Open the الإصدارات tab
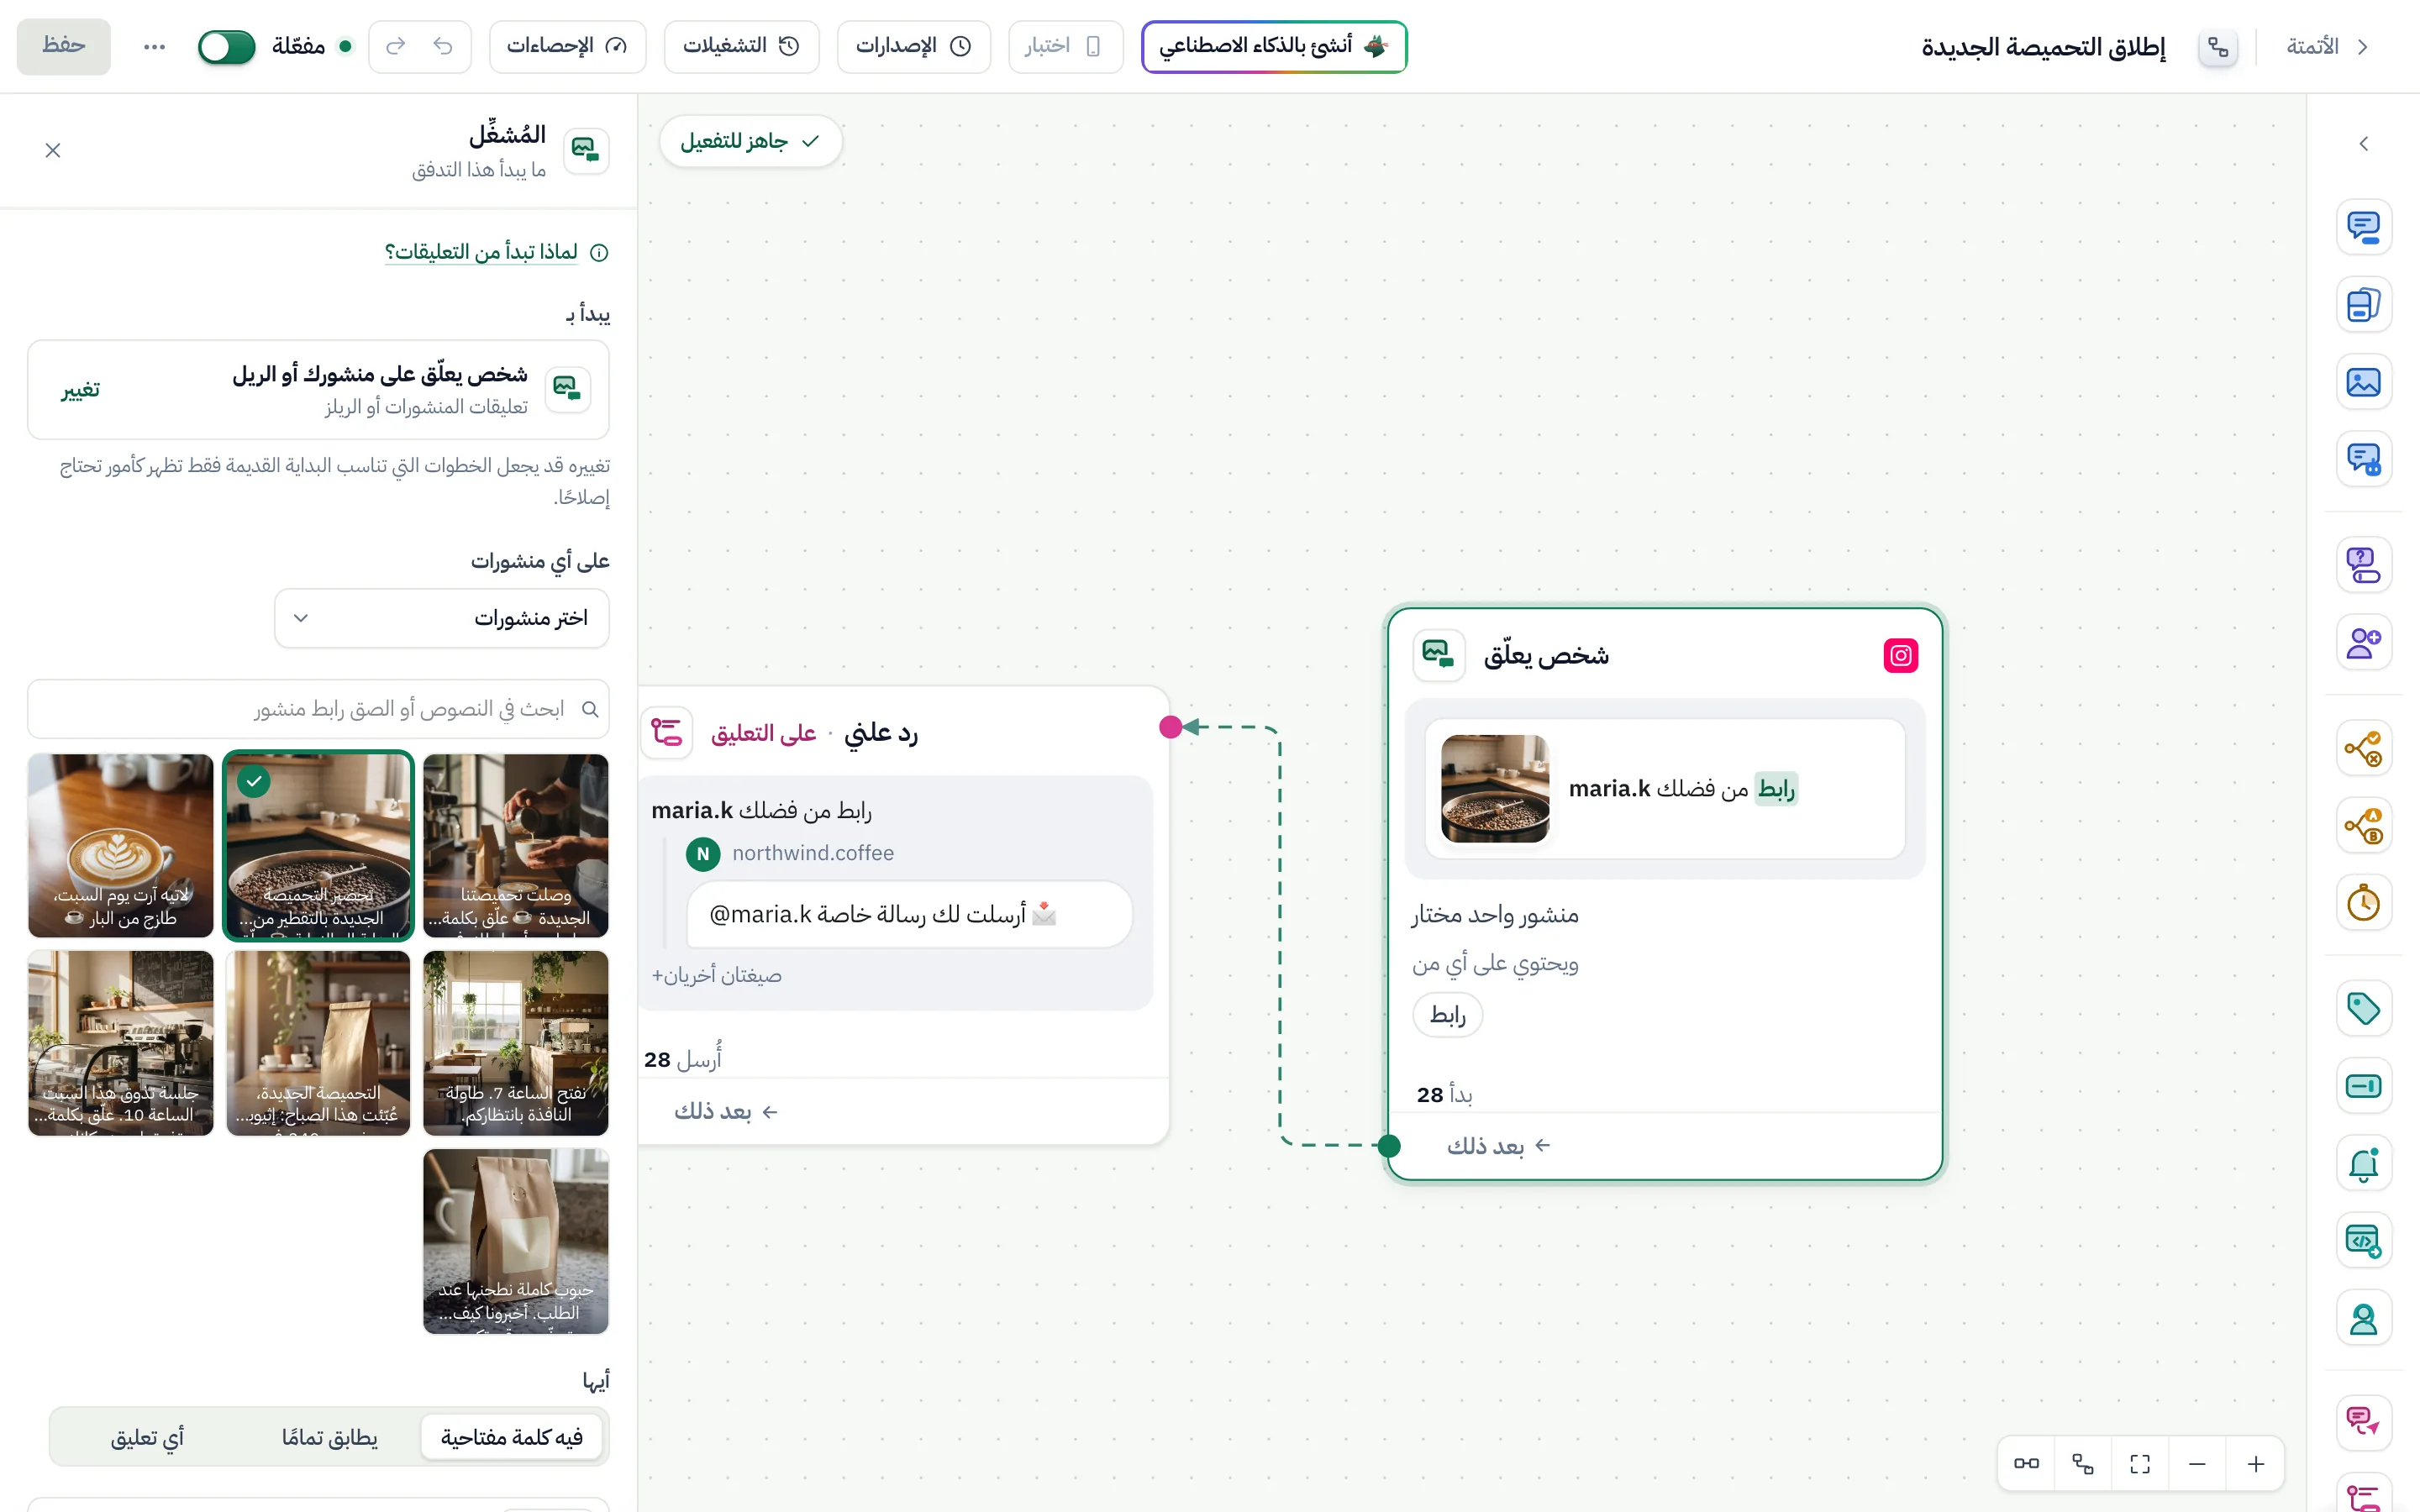Screen dimensions: 2420x1512 pyautogui.click(x=913, y=46)
